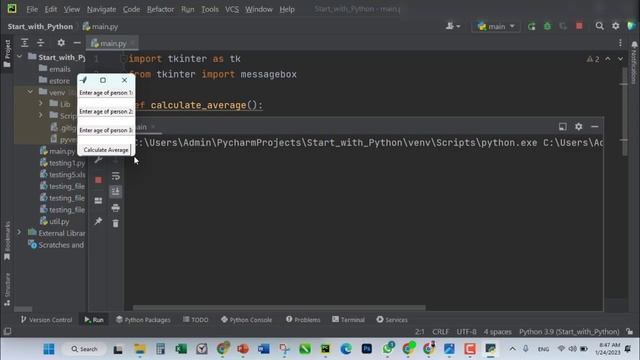Click the Debug bug icon
The image size is (640, 360).
pos(547,27)
